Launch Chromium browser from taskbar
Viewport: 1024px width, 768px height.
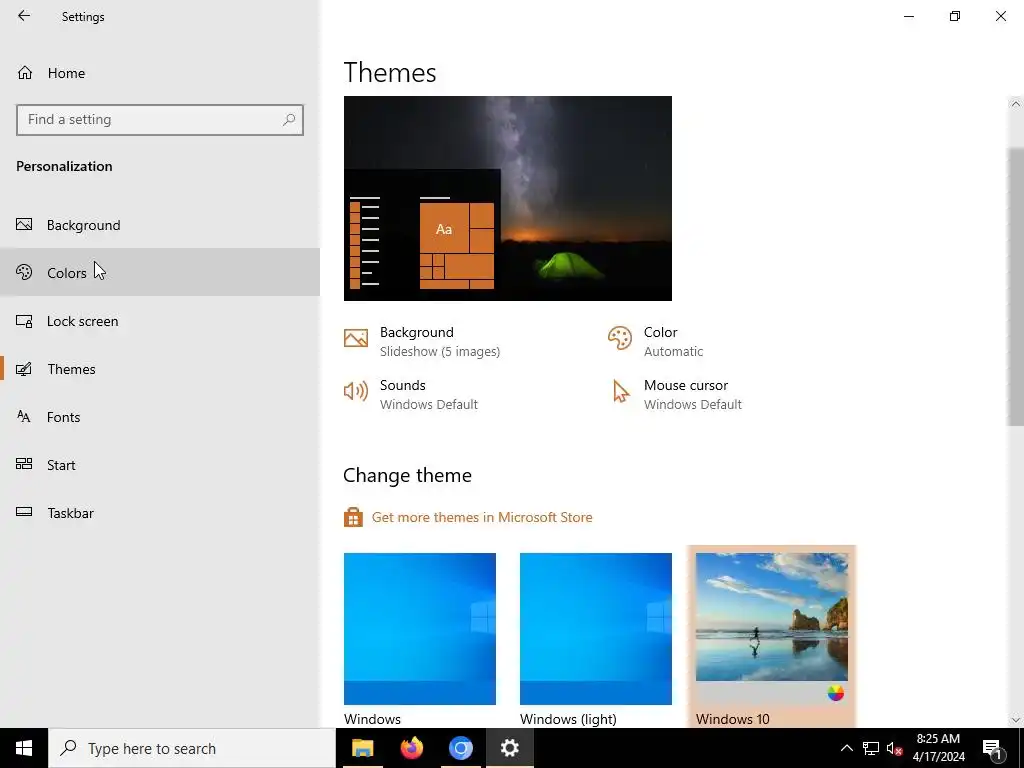coord(460,748)
